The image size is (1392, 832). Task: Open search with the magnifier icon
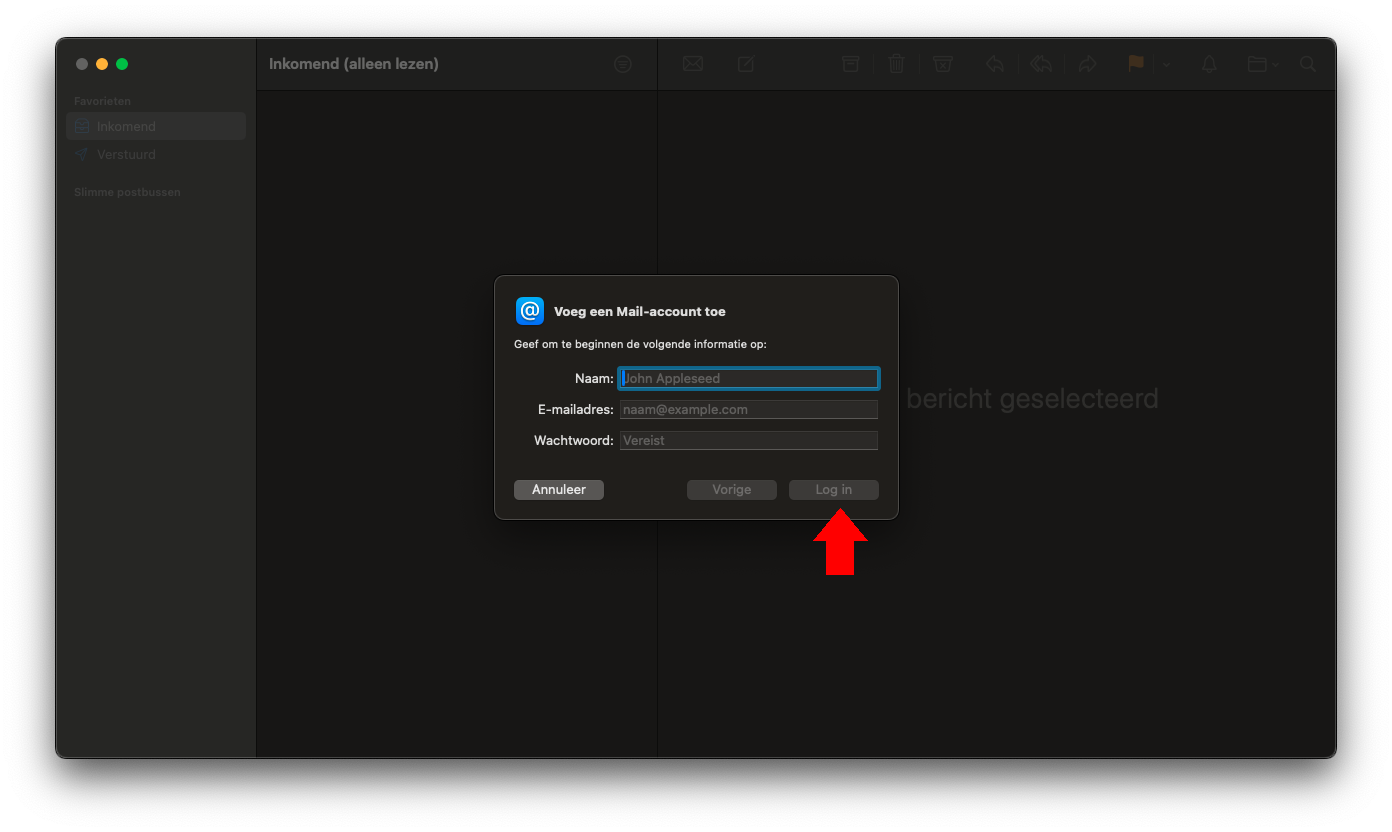1308,63
